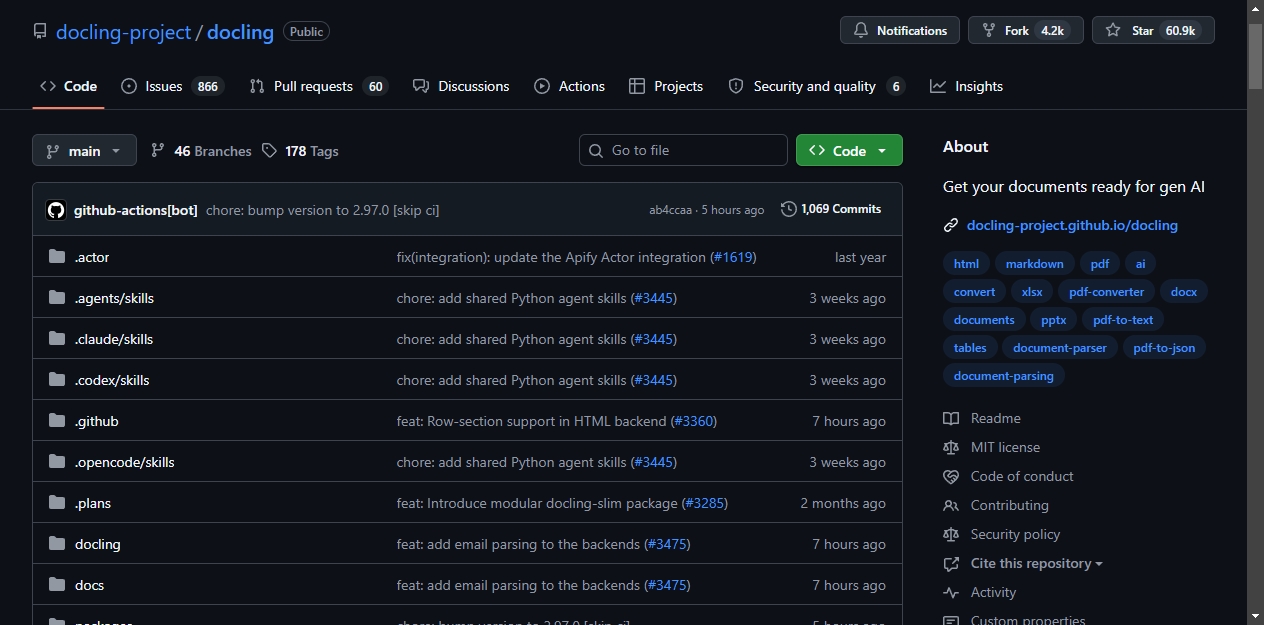Viewport: 1264px width, 625px height.
Task: Go to the Discussions tab
Action: (461, 86)
